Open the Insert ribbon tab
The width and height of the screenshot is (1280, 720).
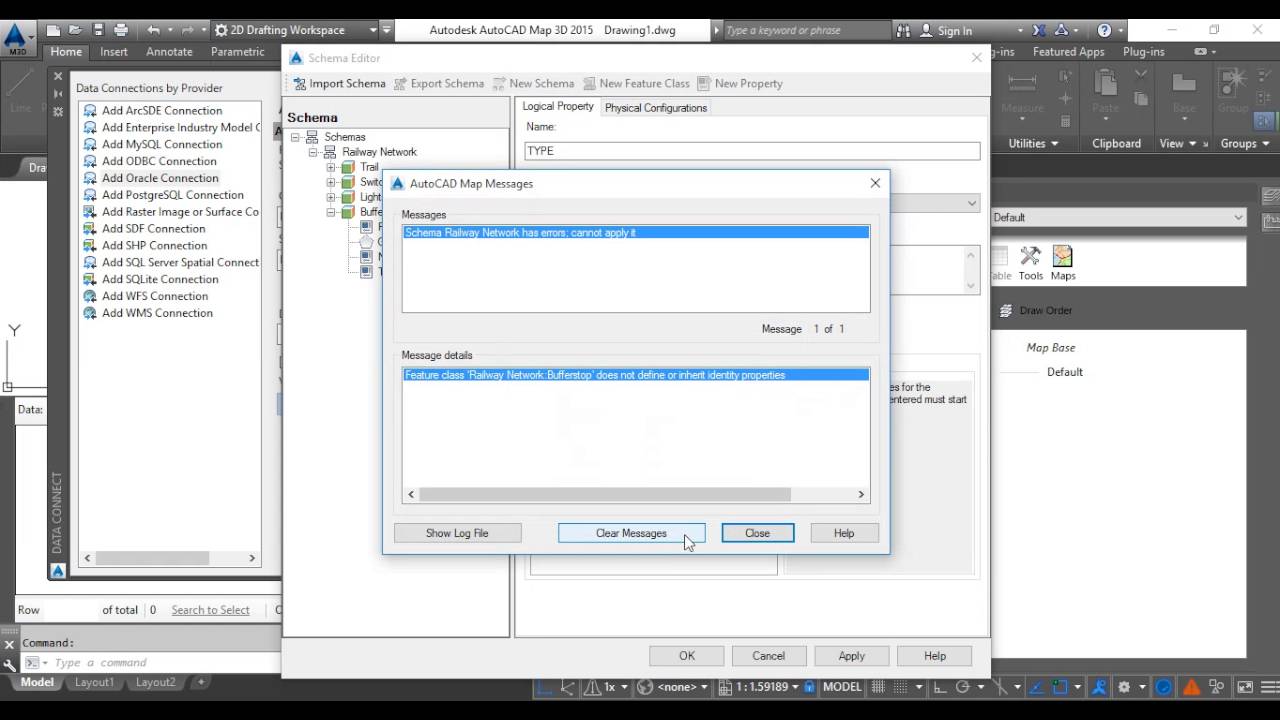(x=114, y=52)
